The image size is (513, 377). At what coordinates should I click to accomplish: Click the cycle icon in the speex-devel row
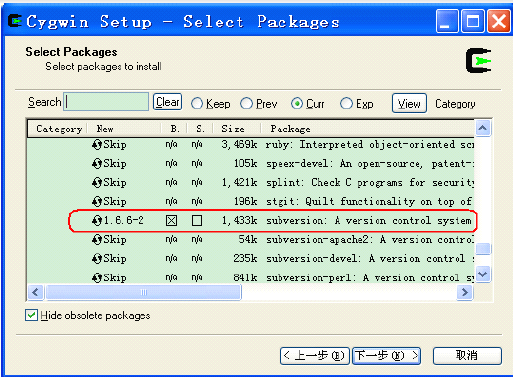click(x=97, y=164)
